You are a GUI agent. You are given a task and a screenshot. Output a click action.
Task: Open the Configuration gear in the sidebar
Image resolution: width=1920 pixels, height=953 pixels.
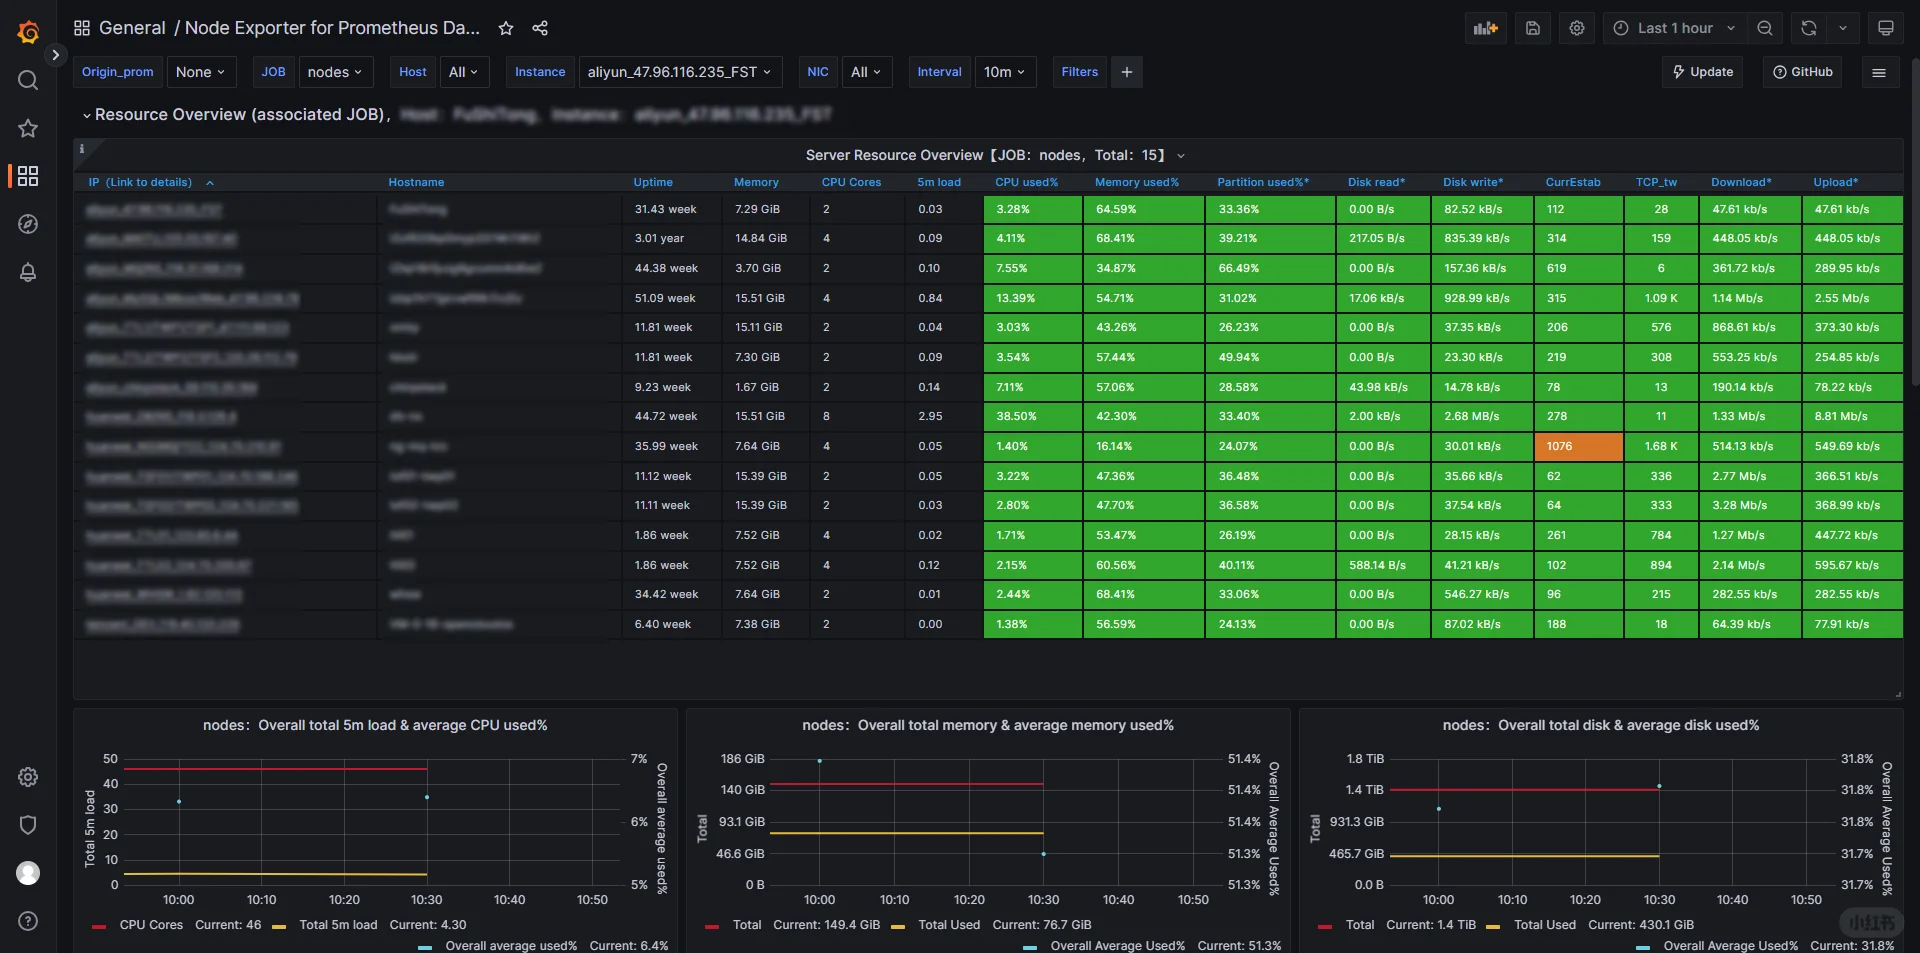tap(28, 777)
